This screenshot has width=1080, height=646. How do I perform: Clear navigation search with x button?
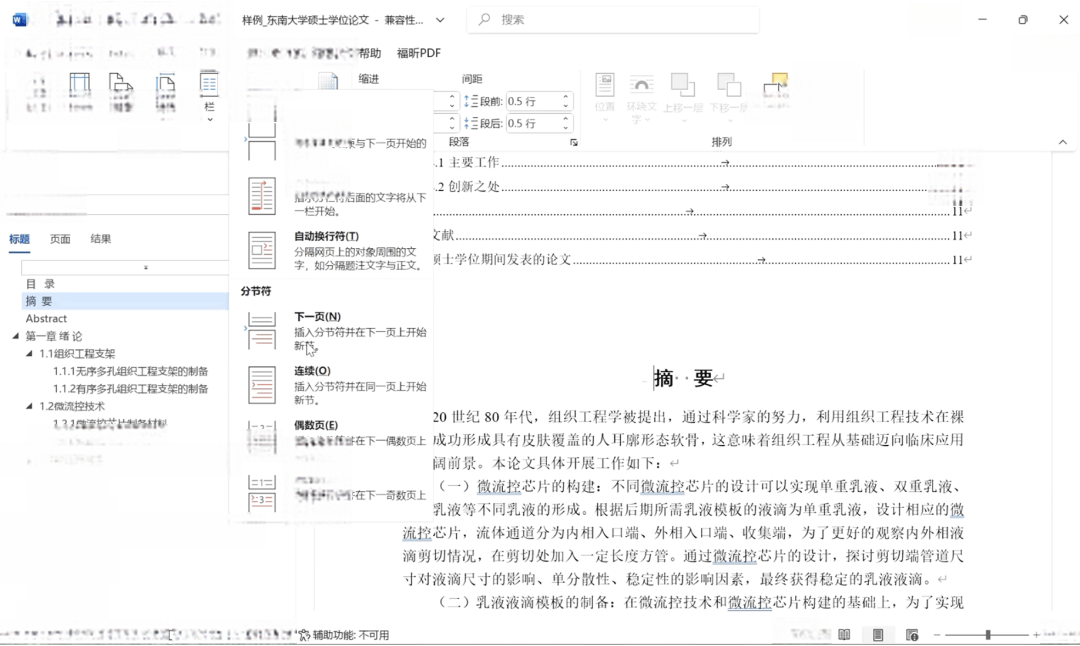coord(145,267)
